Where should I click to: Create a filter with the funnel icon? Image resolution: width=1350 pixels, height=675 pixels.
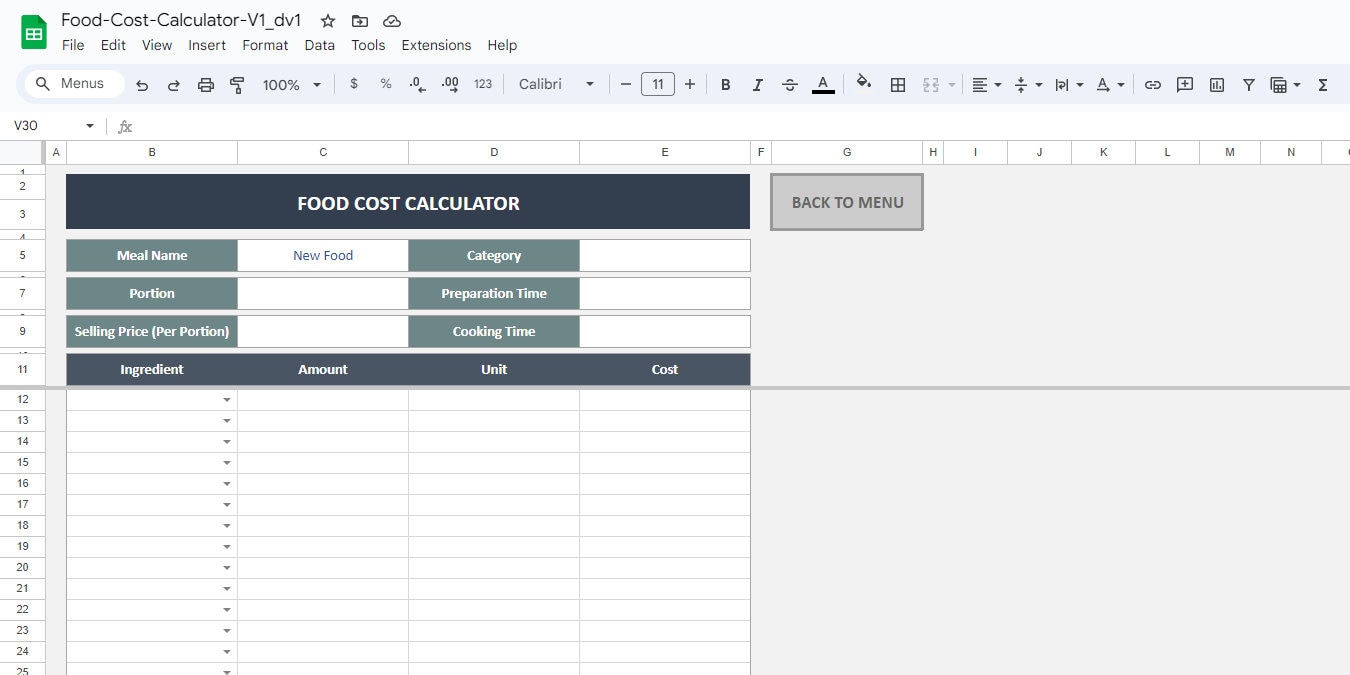[x=1249, y=85]
